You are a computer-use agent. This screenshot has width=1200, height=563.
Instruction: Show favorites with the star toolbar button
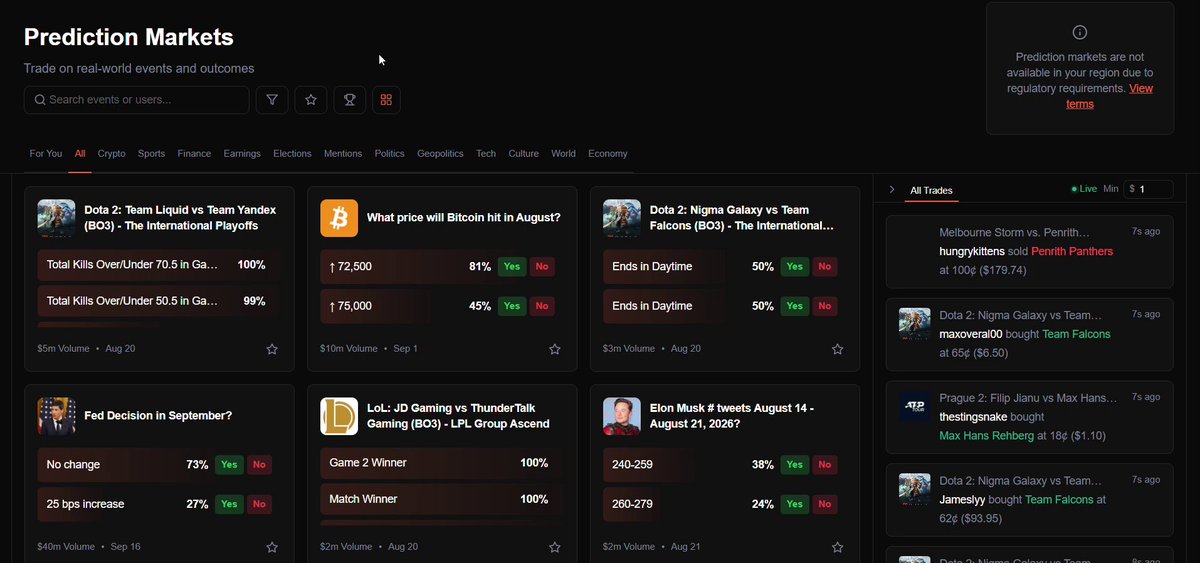tap(311, 100)
